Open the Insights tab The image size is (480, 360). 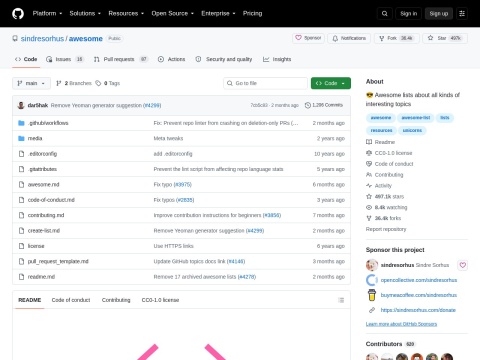pyautogui.click(x=277, y=59)
